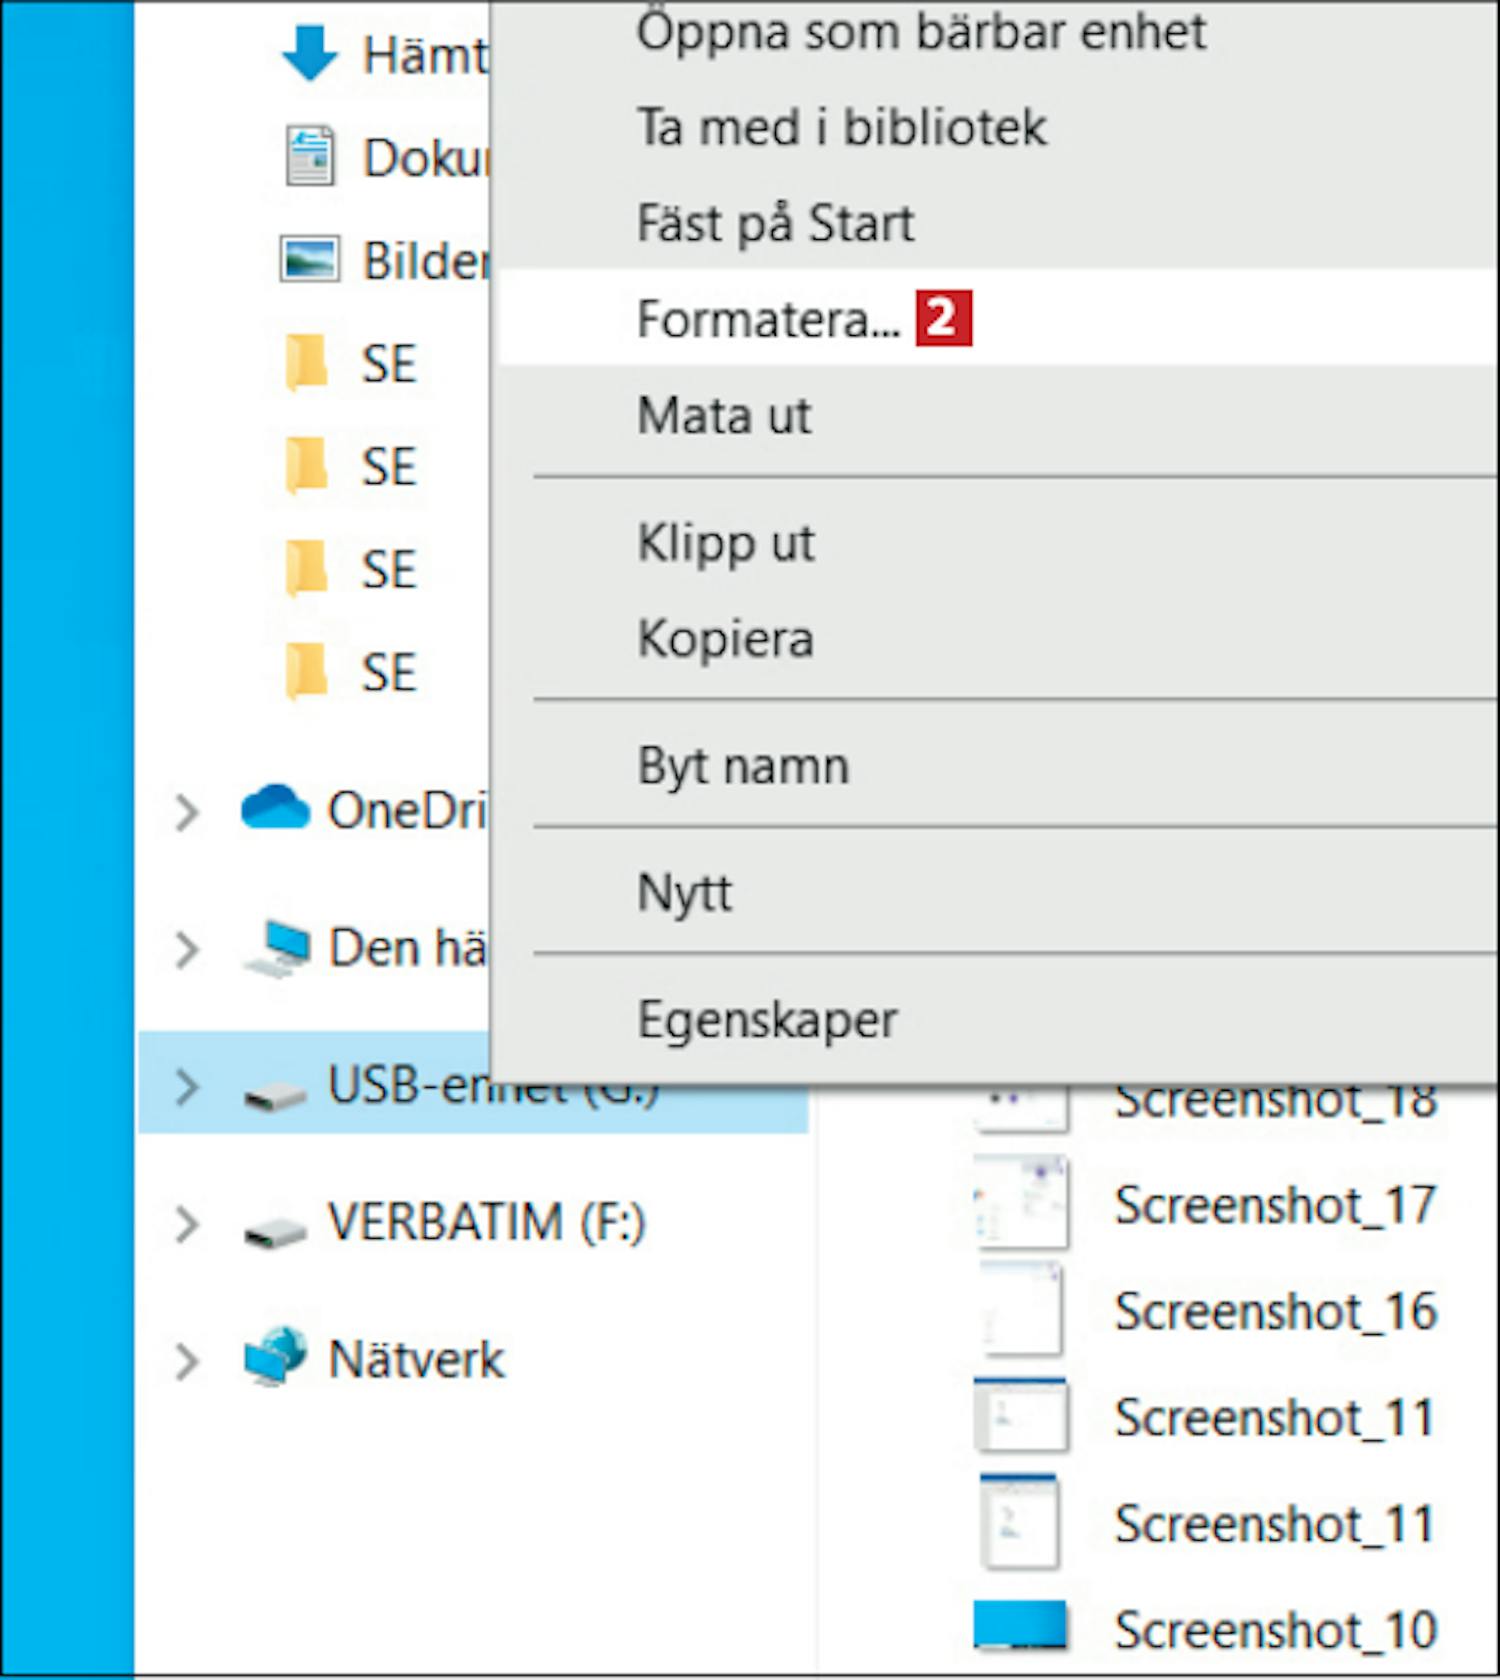Screen dimensions: 1500x1680
Task: Expand the Nätverk tree node
Action: pos(186,1361)
